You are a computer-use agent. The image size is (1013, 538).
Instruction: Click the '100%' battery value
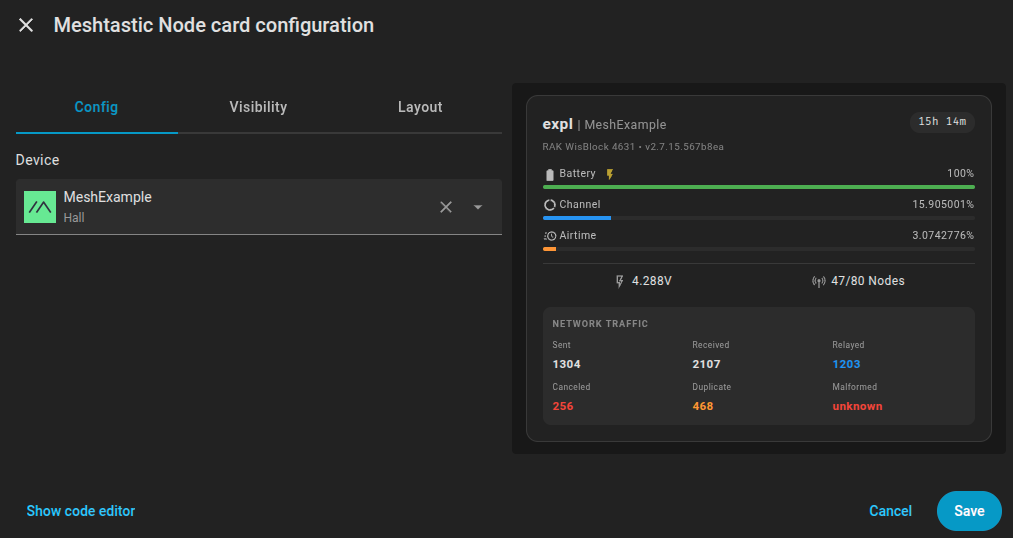point(960,174)
